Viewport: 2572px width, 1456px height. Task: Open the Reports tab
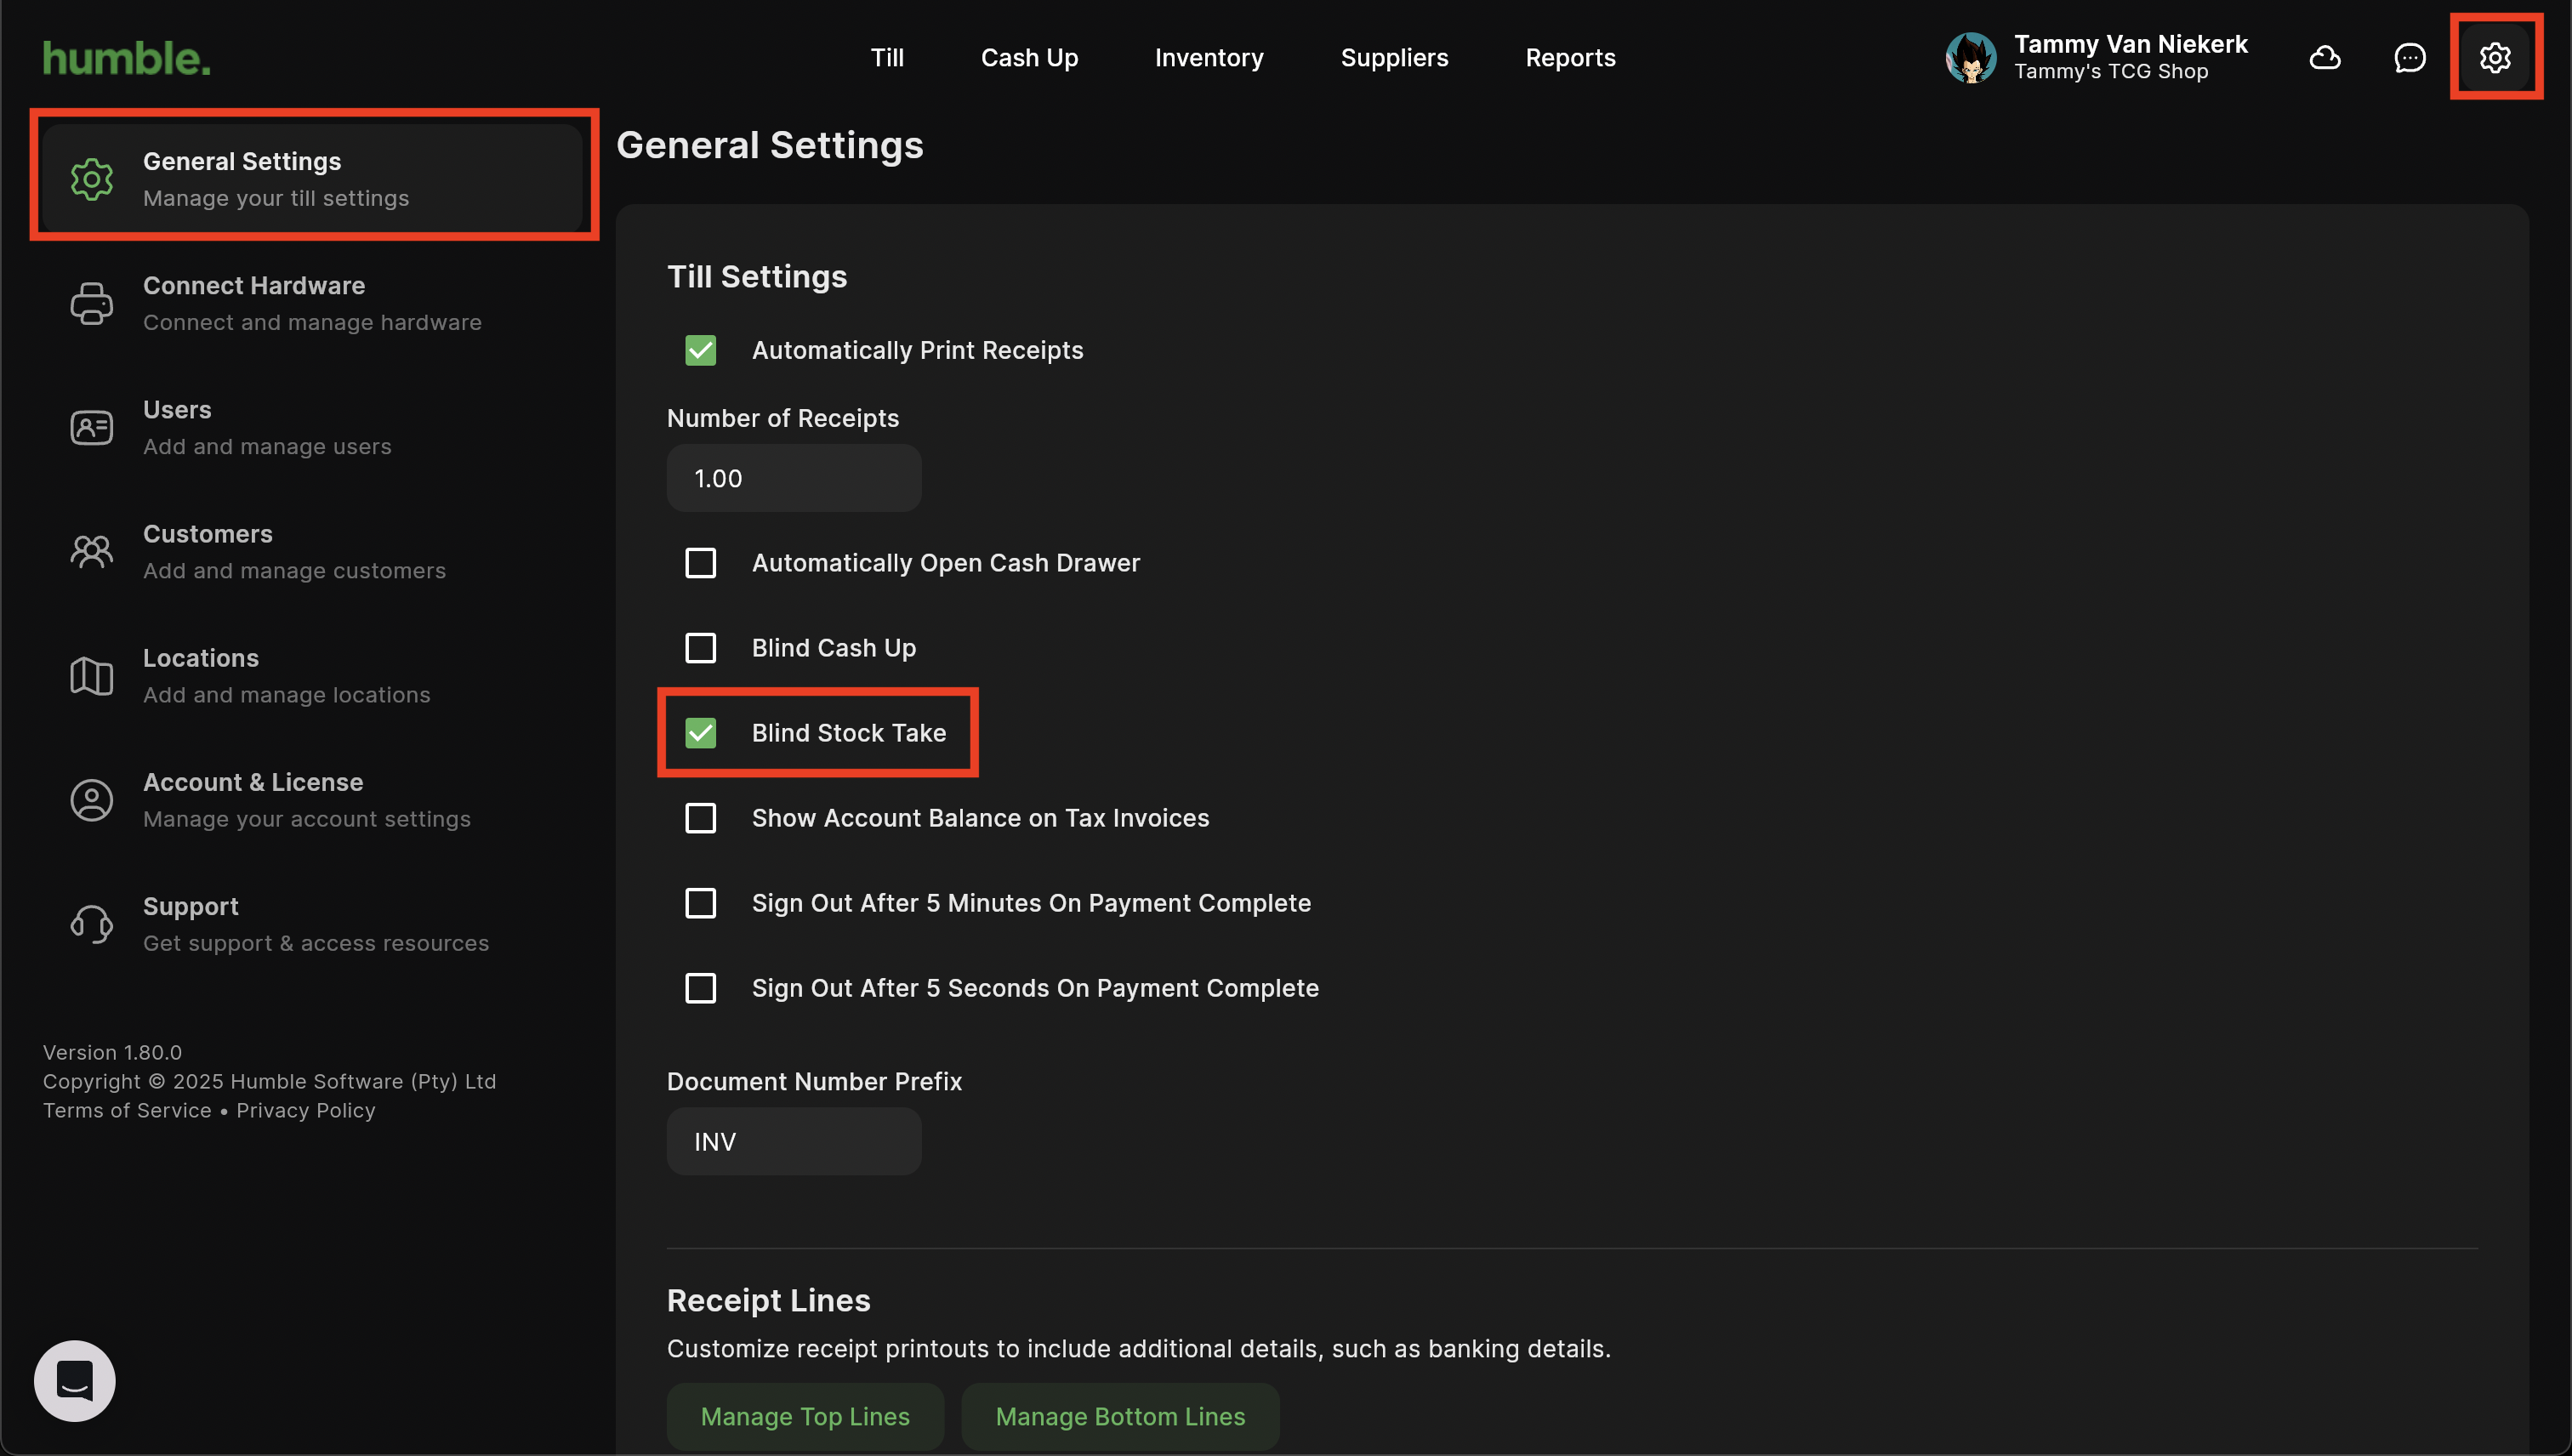(x=1570, y=58)
